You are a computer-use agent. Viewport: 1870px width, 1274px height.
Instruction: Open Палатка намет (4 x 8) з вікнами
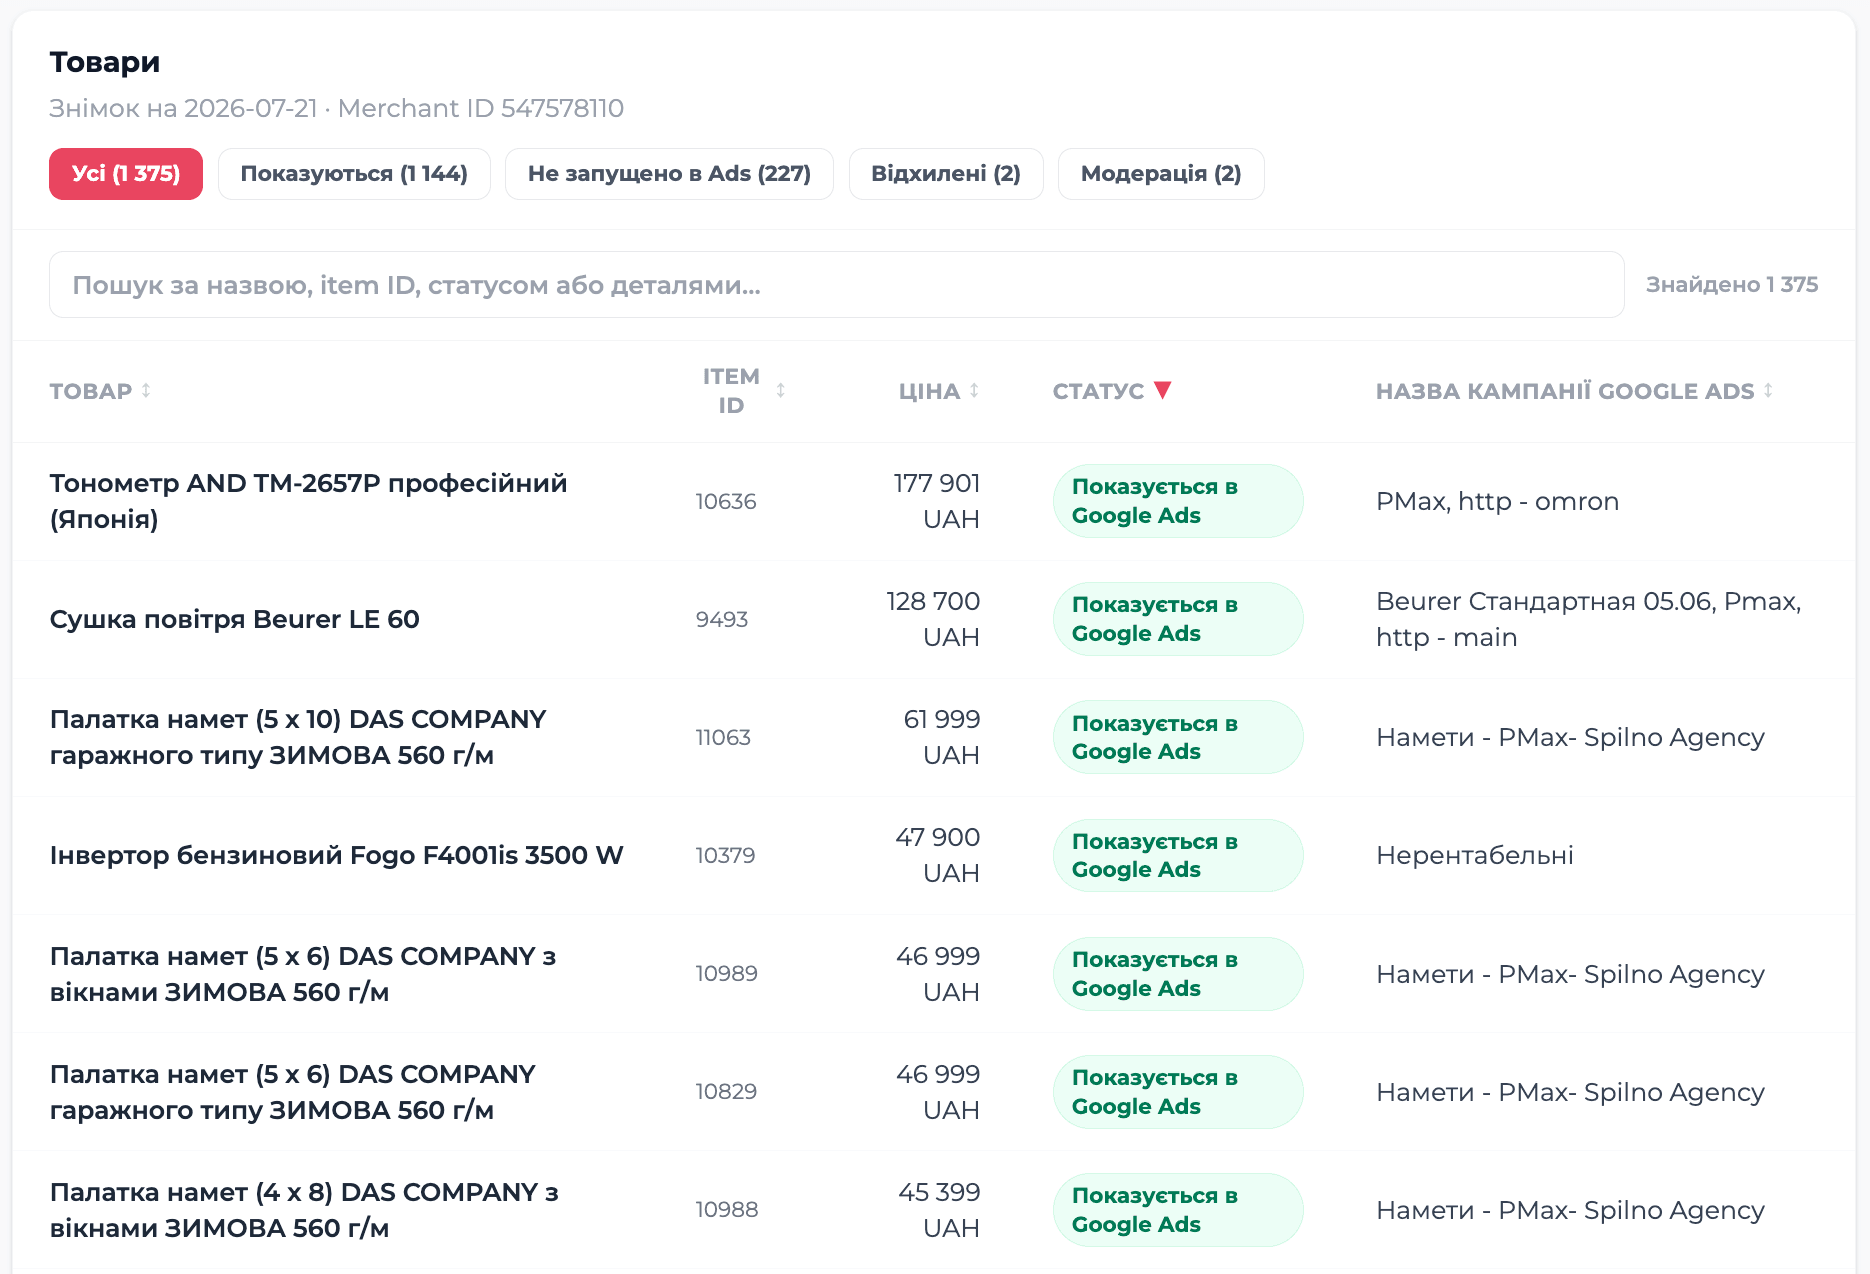click(304, 1210)
